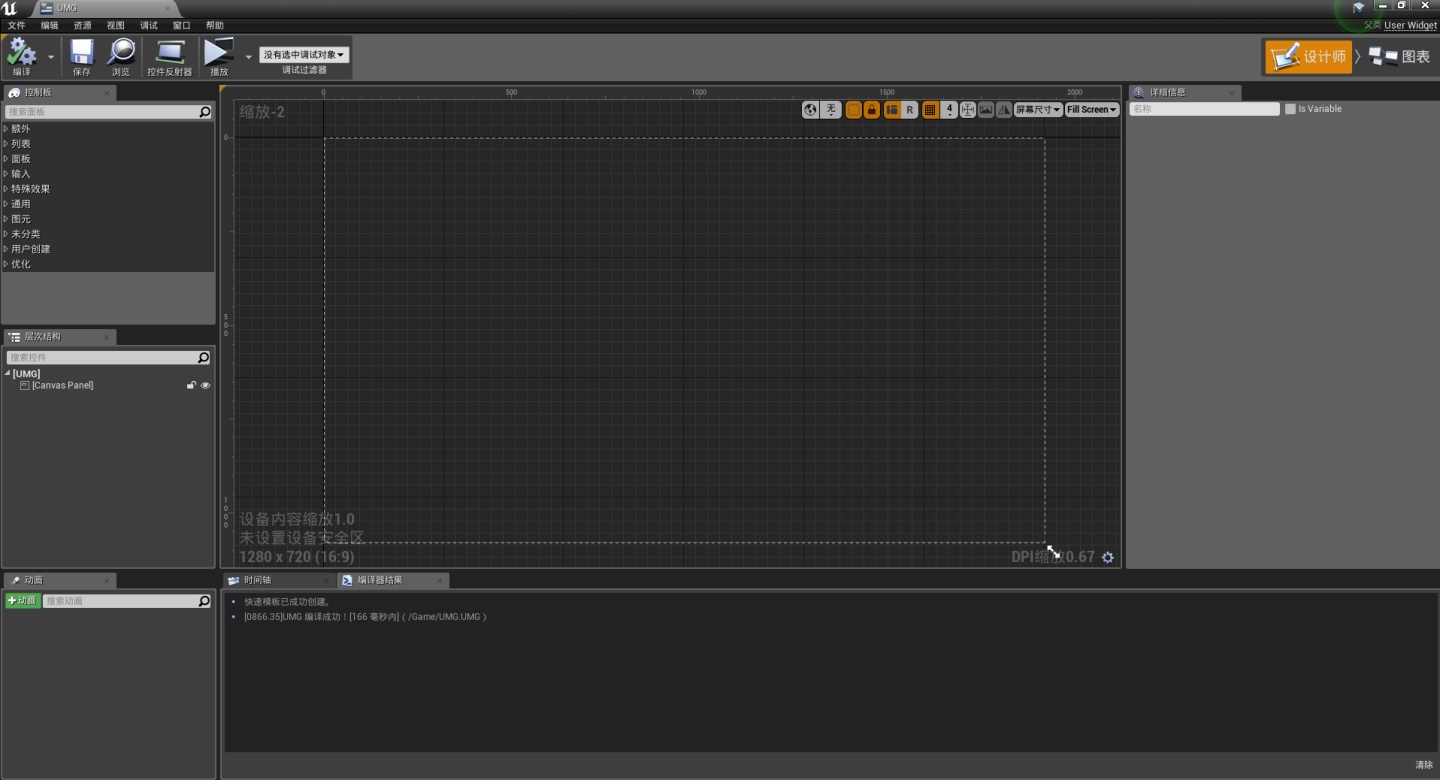Click the 保存 save floppy icon
The height and width of the screenshot is (780, 1440).
(x=81, y=56)
